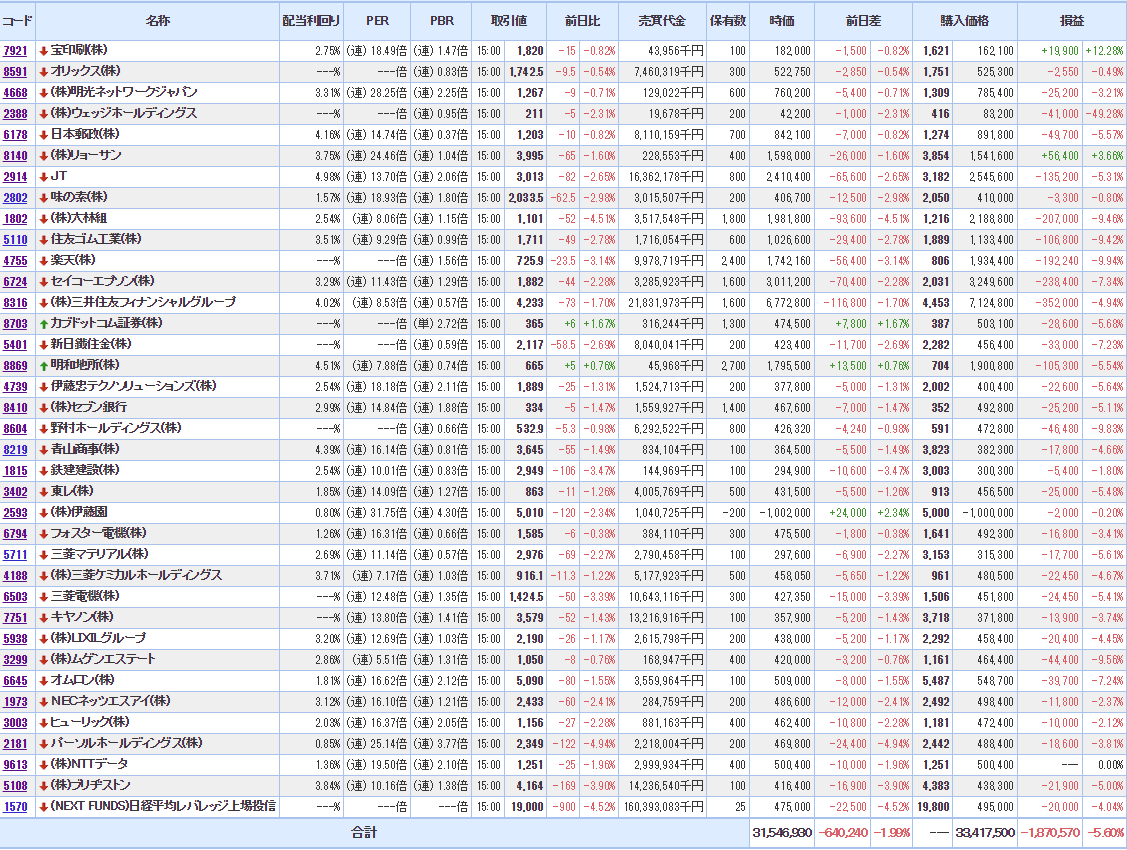This screenshot has height=850, width=1127.
Task: Follow the 8316 code link
Action: [15, 302]
